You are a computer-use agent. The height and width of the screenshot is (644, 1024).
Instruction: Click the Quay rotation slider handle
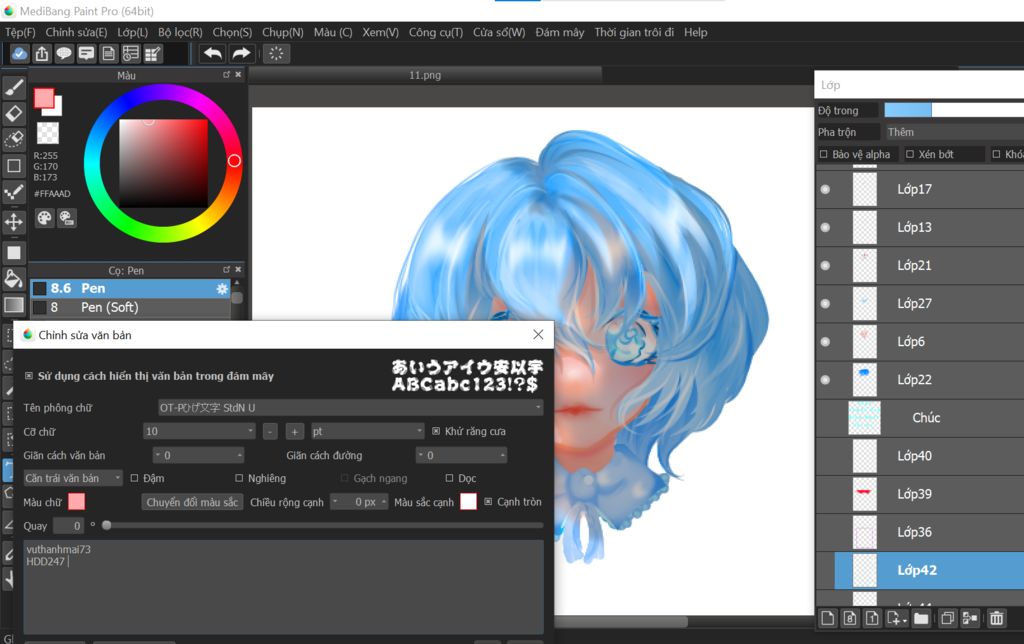(x=106, y=525)
